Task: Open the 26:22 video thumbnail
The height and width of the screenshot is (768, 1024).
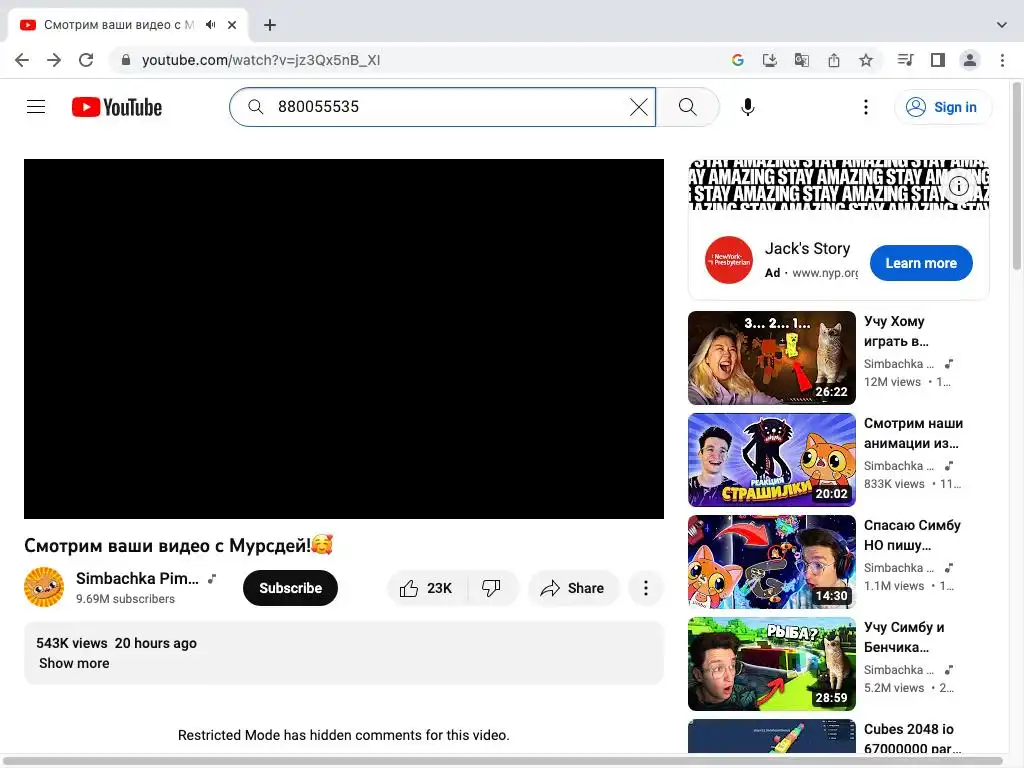Action: pyautogui.click(x=772, y=358)
